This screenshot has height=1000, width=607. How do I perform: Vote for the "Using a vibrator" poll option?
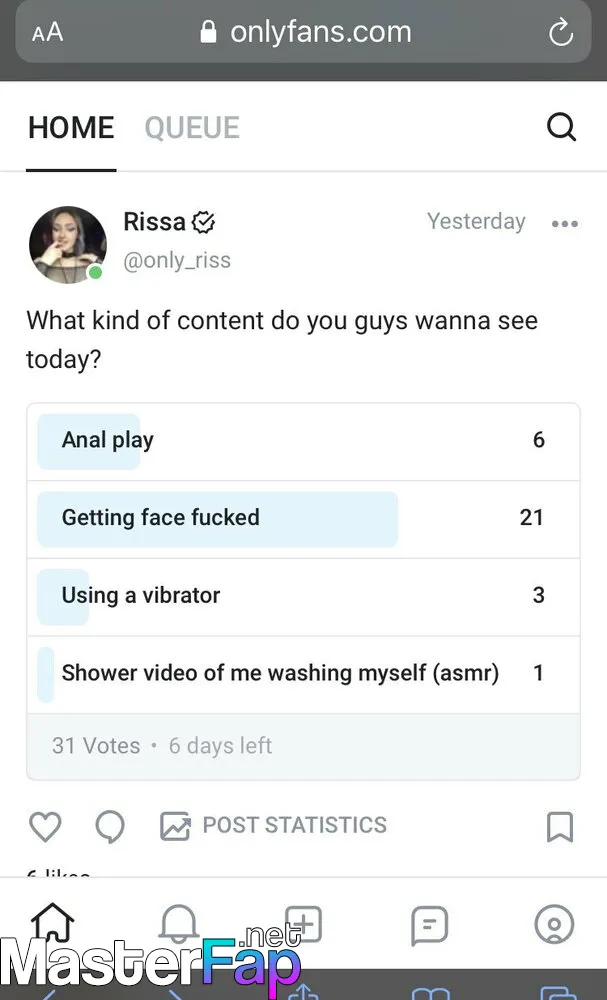tap(304, 597)
